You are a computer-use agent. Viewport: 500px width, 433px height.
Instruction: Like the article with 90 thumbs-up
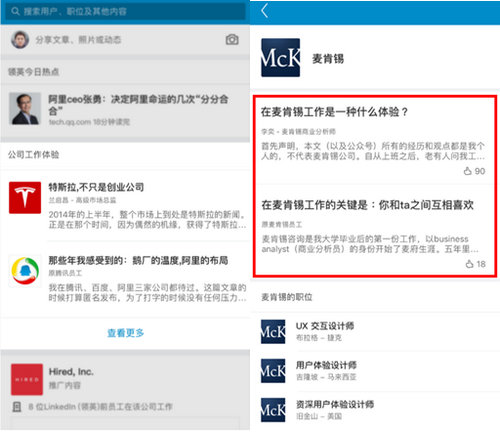(468, 171)
